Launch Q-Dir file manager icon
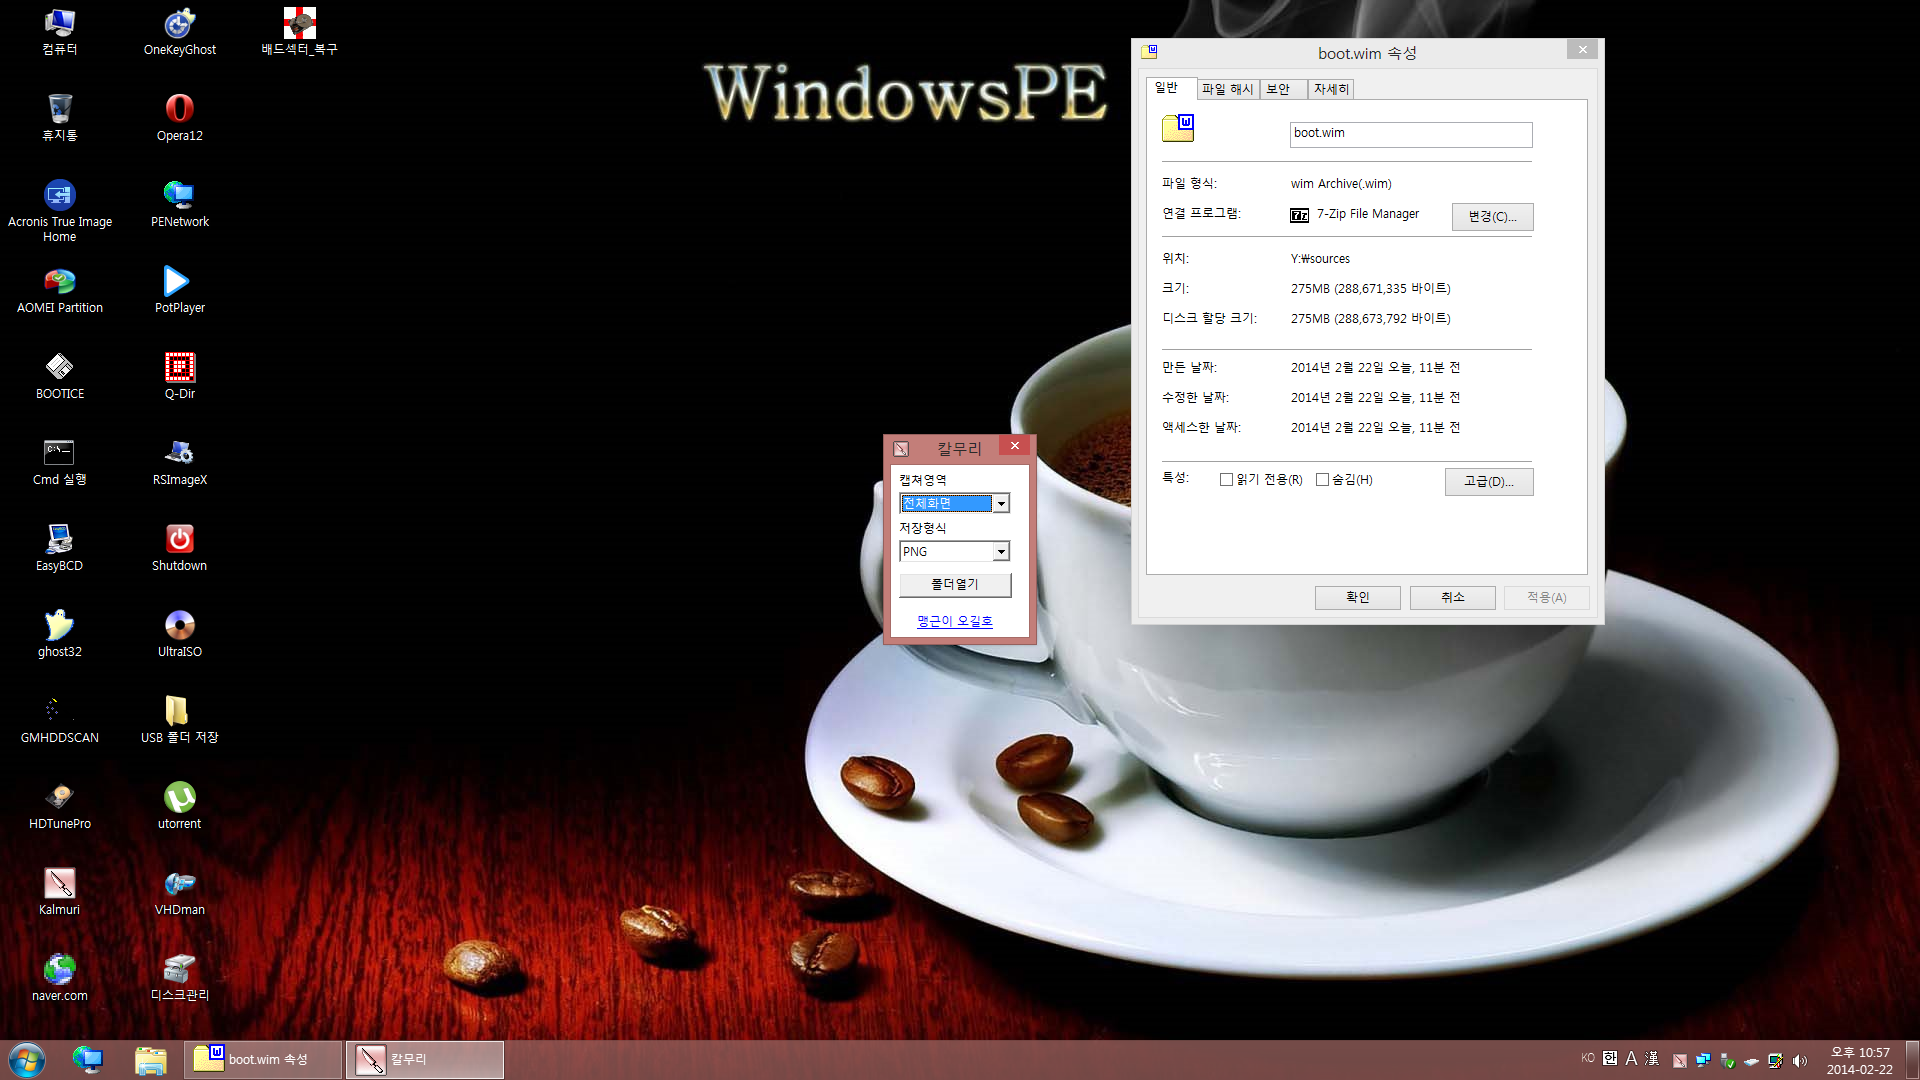Viewport: 1920px width, 1080px height. click(x=179, y=375)
